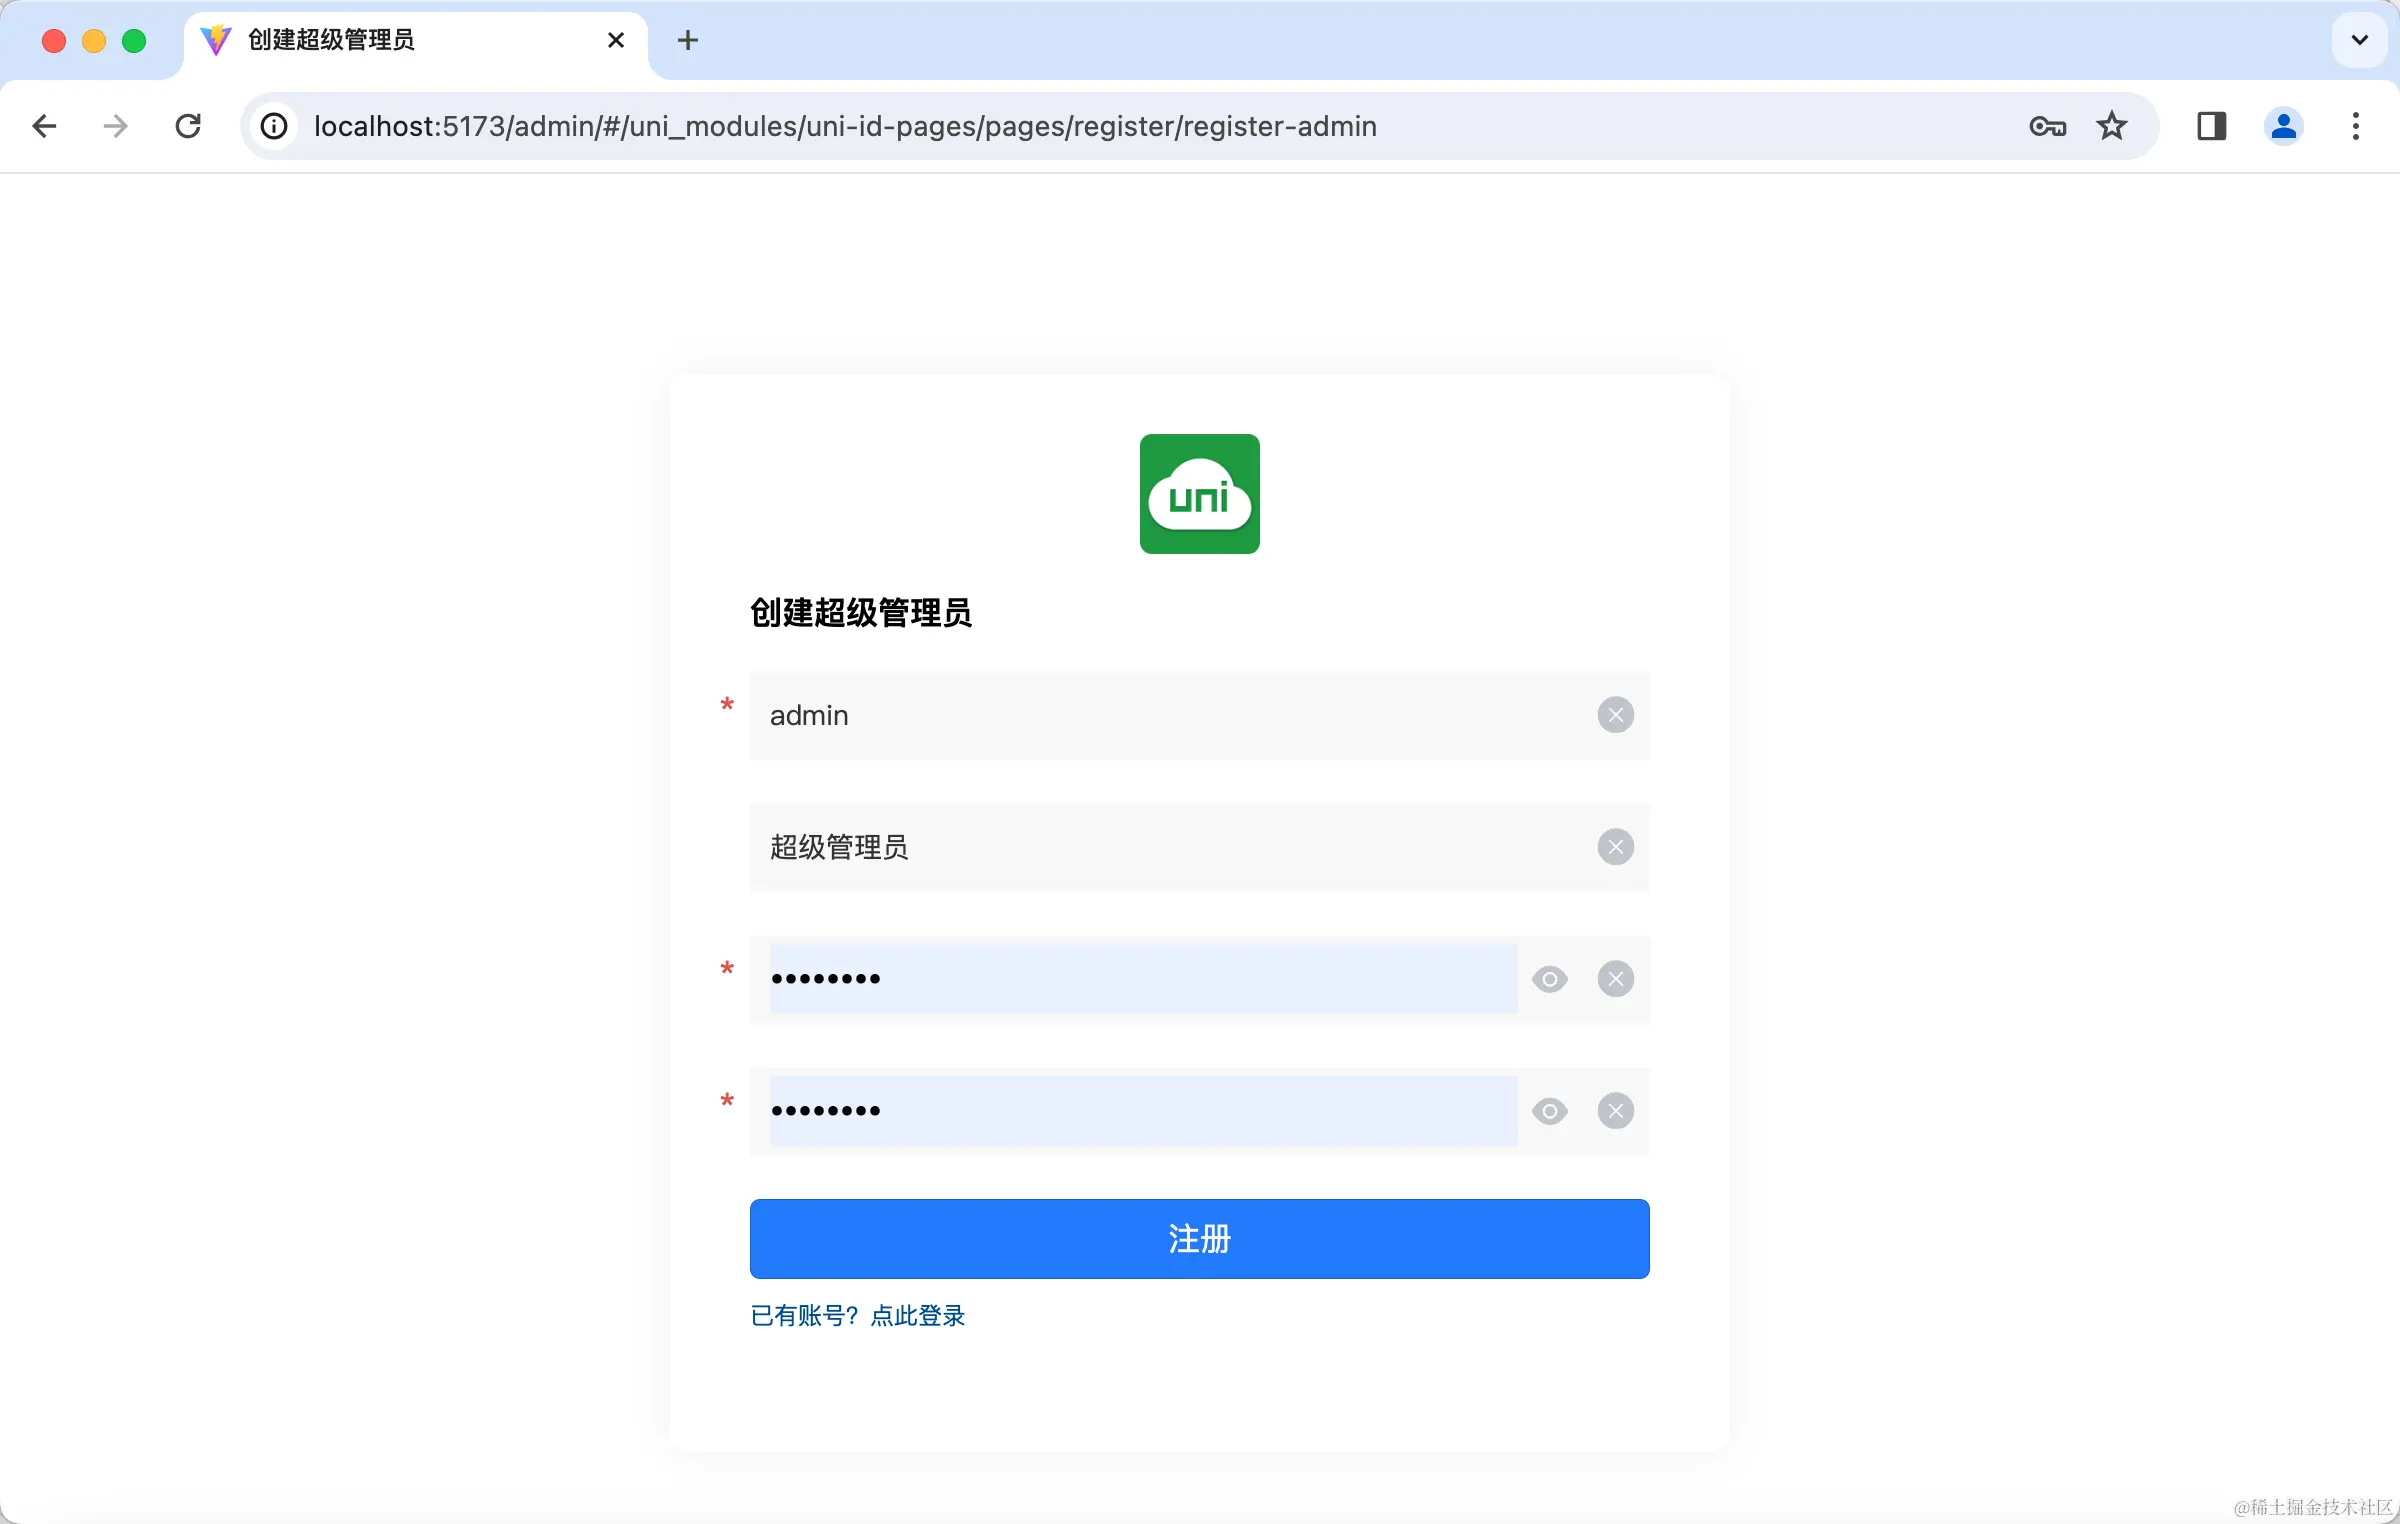This screenshot has height=1524, width=2400.
Task: Clear the admin username field
Action: click(x=1615, y=714)
